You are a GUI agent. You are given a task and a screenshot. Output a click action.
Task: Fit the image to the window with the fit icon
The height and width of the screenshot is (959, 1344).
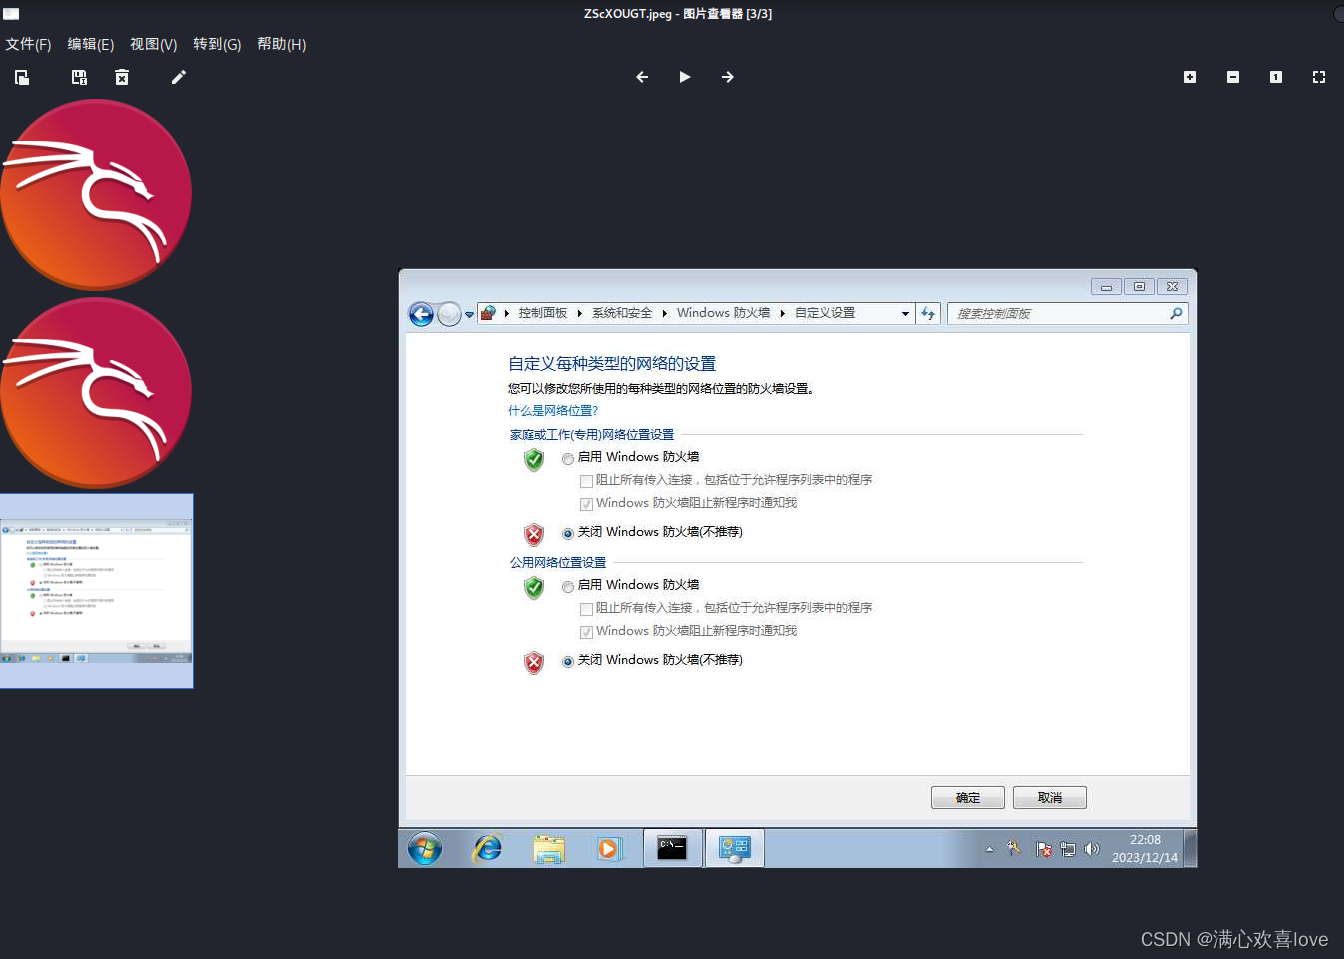(1319, 77)
